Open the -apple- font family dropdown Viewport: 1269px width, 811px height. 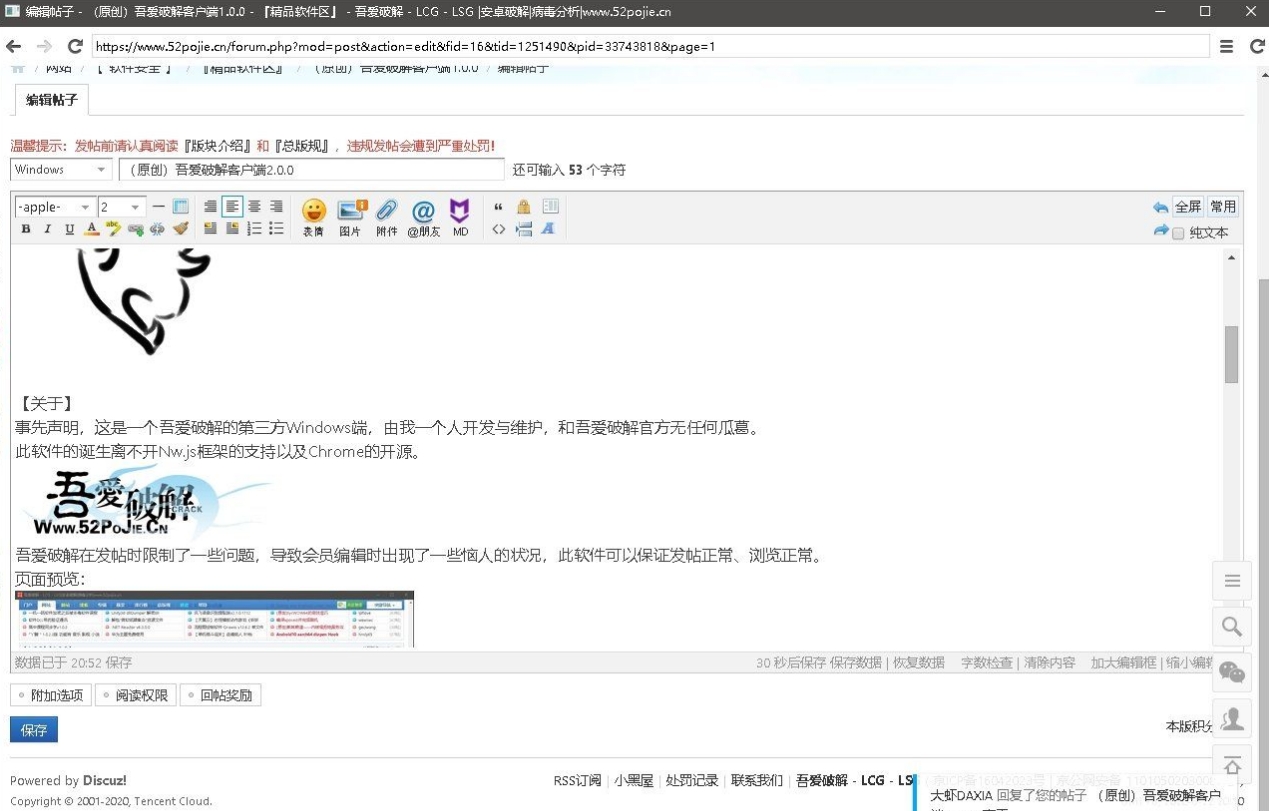pos(55,207)
